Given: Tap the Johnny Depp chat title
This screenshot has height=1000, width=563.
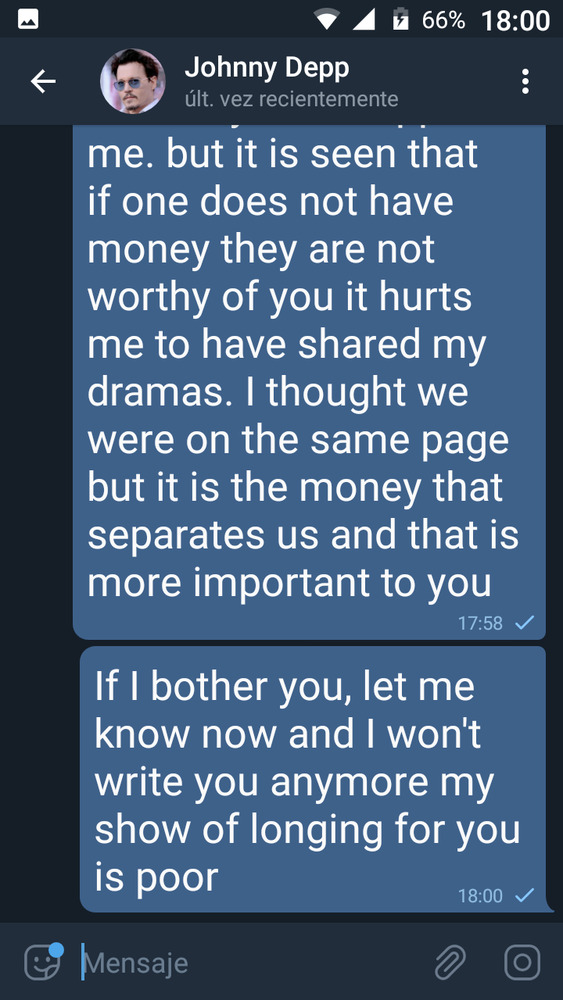Looking at the screenshot, I should (x=267, y=68).
